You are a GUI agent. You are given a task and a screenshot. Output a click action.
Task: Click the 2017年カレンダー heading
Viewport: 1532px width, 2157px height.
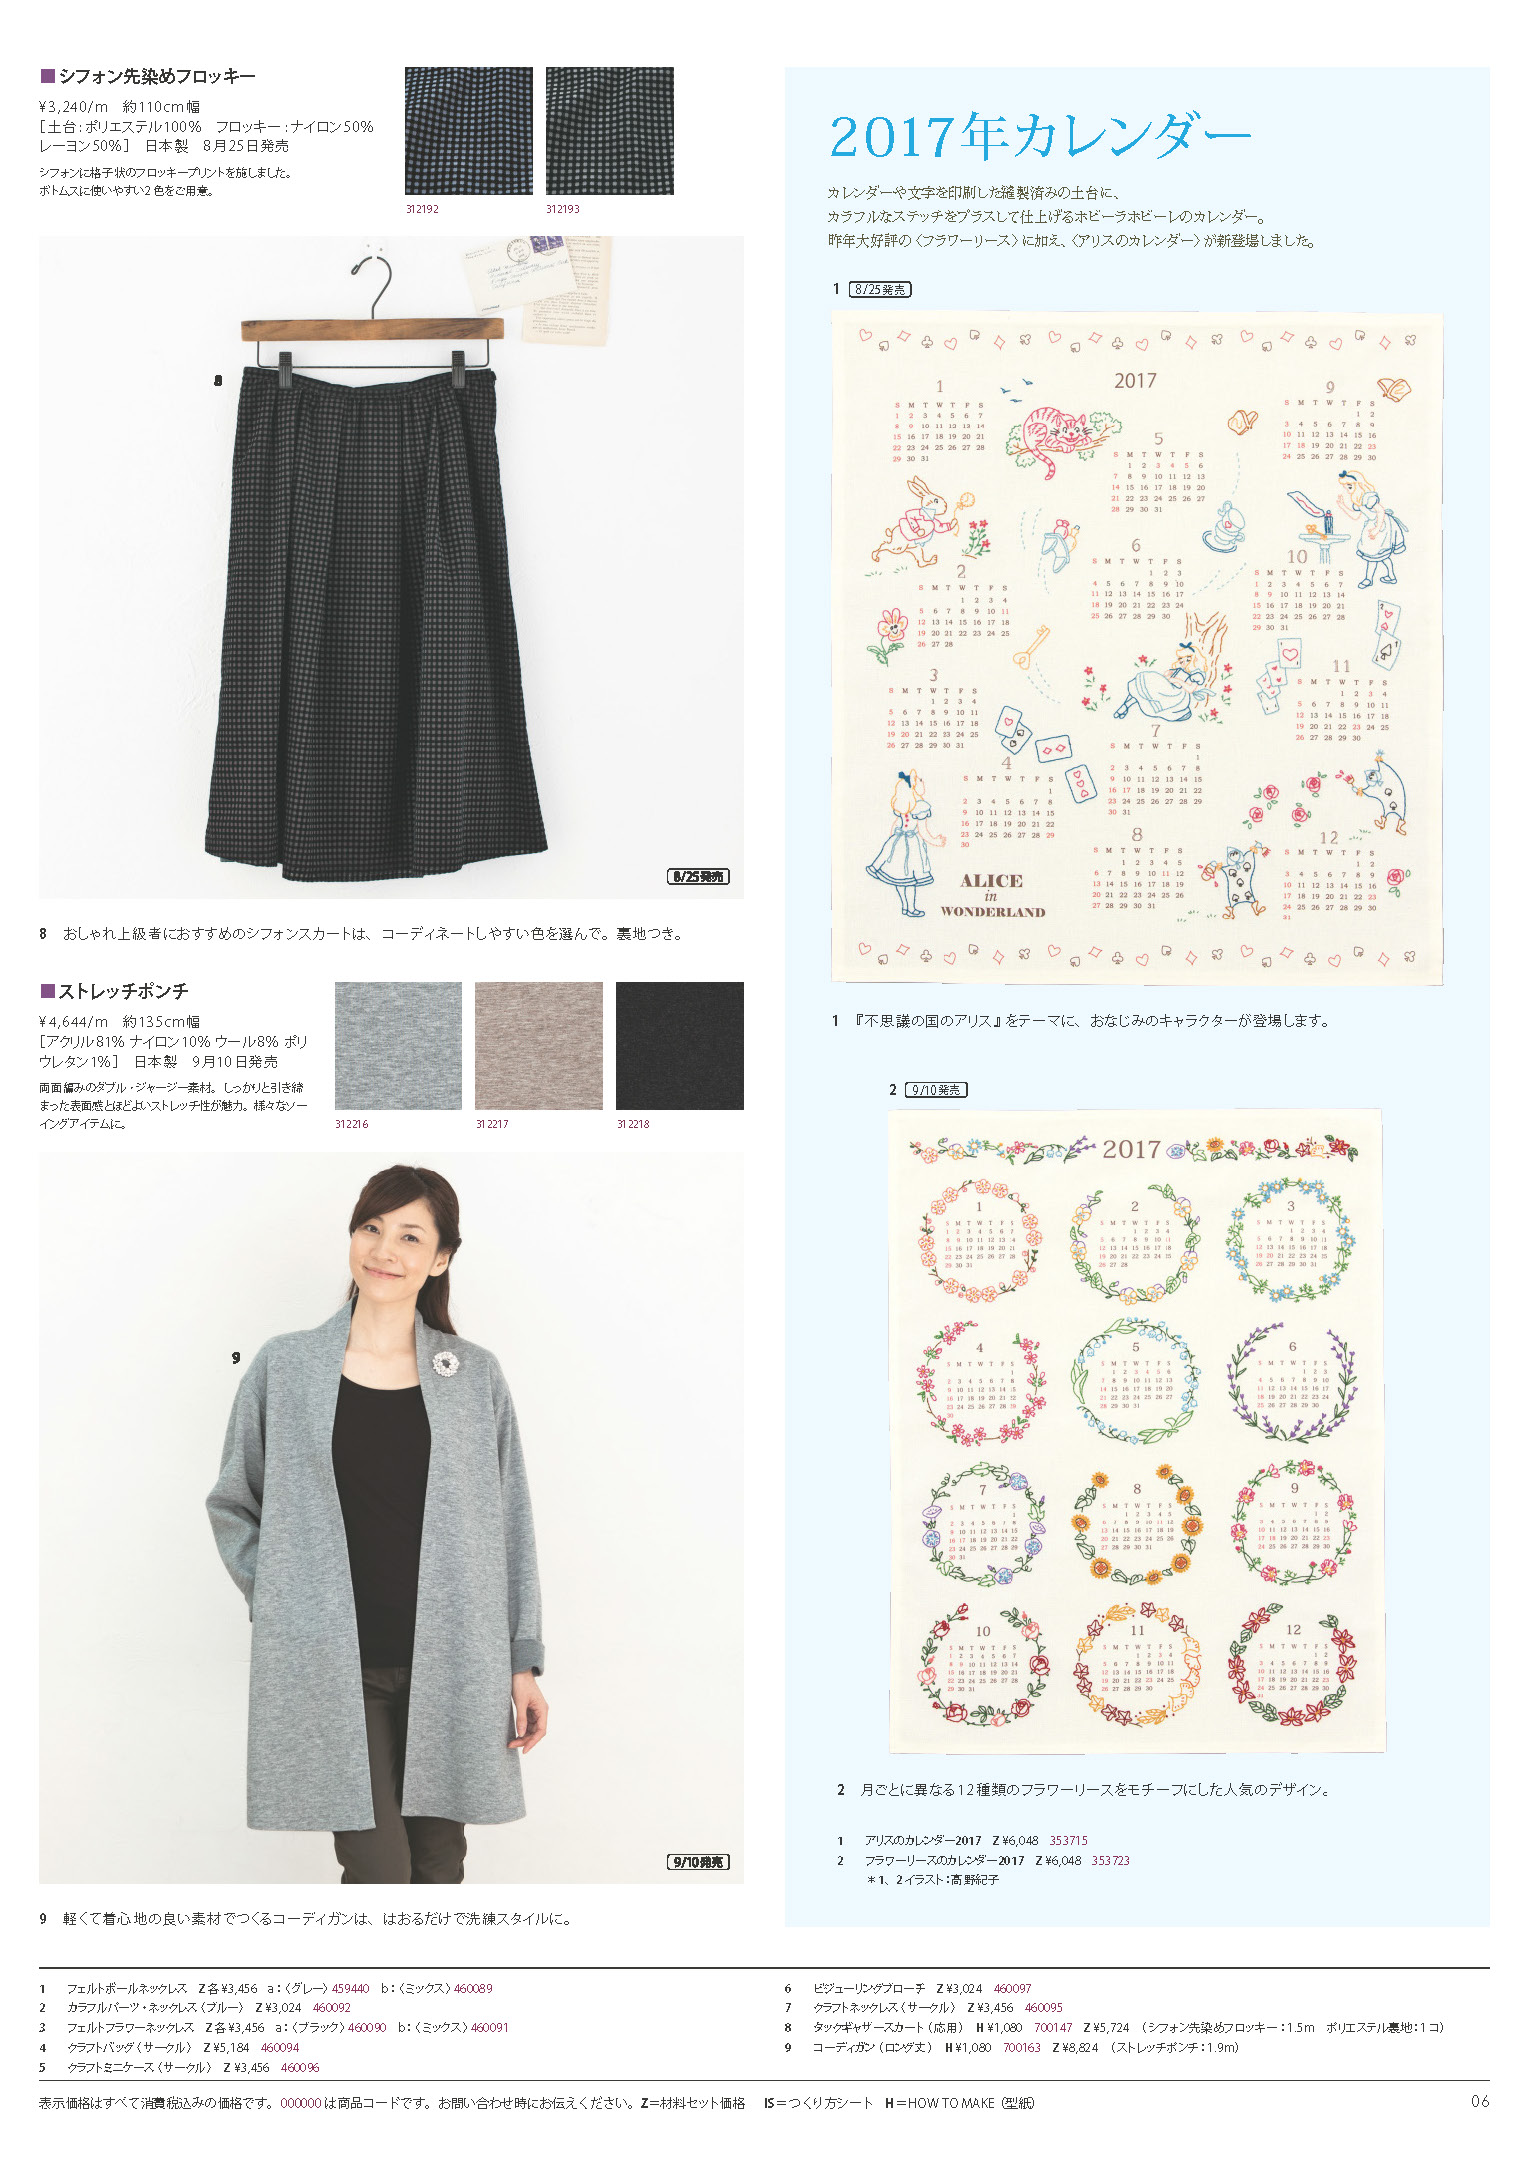coord(1040,137)
